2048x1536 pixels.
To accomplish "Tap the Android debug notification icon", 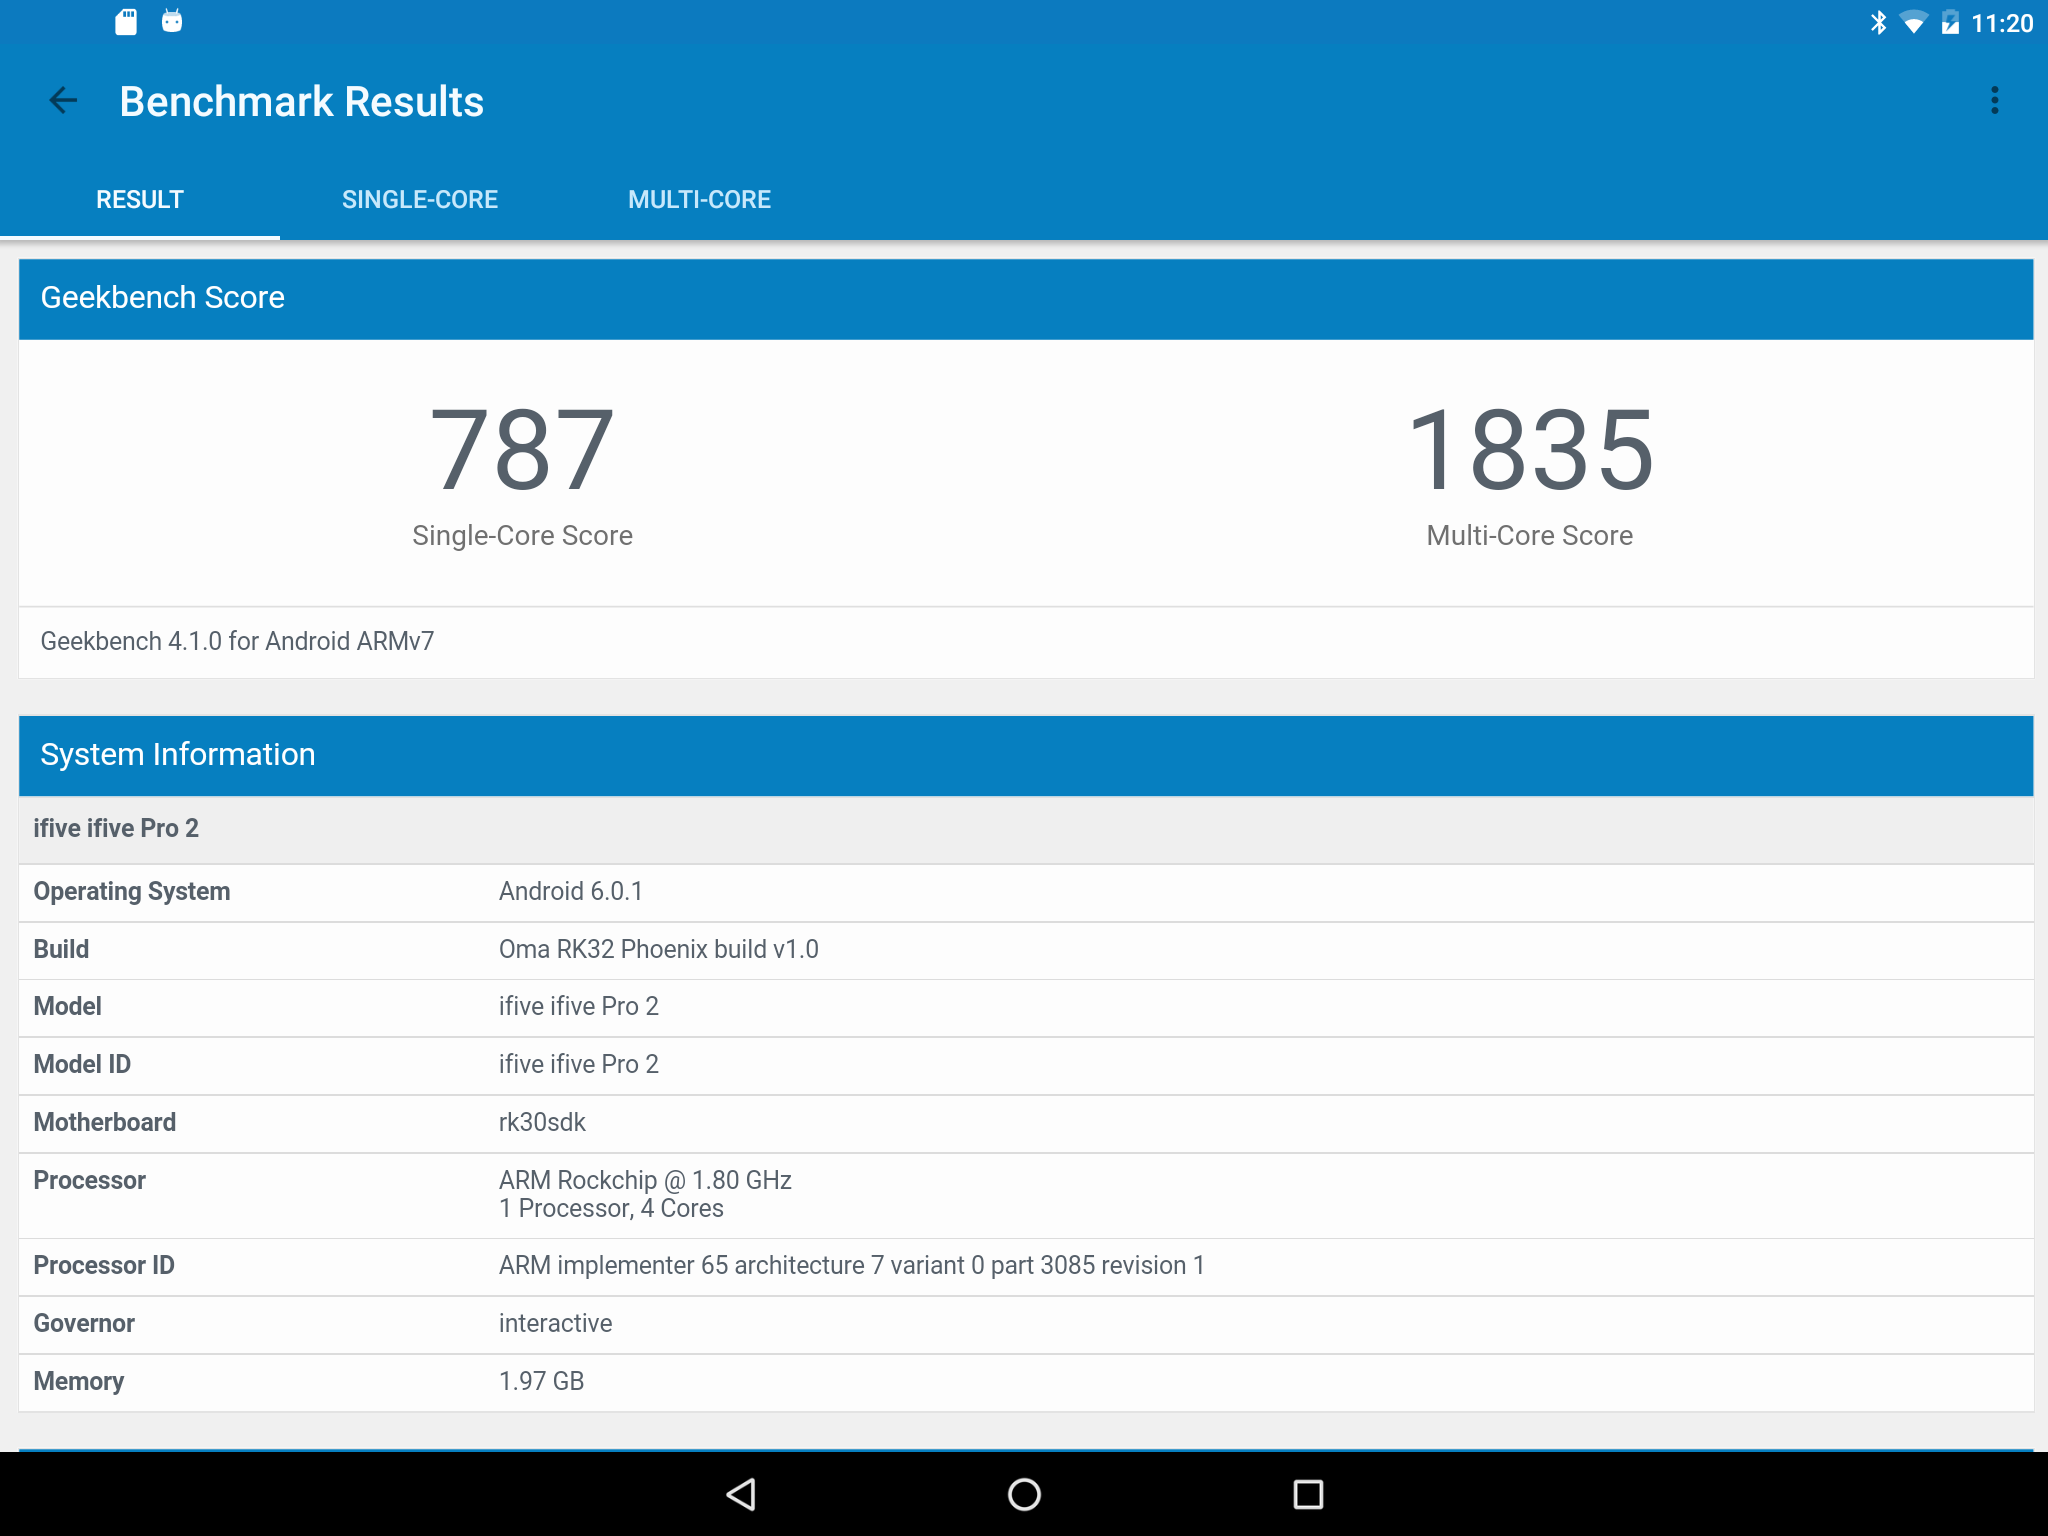I will click(x=172, y=21).
